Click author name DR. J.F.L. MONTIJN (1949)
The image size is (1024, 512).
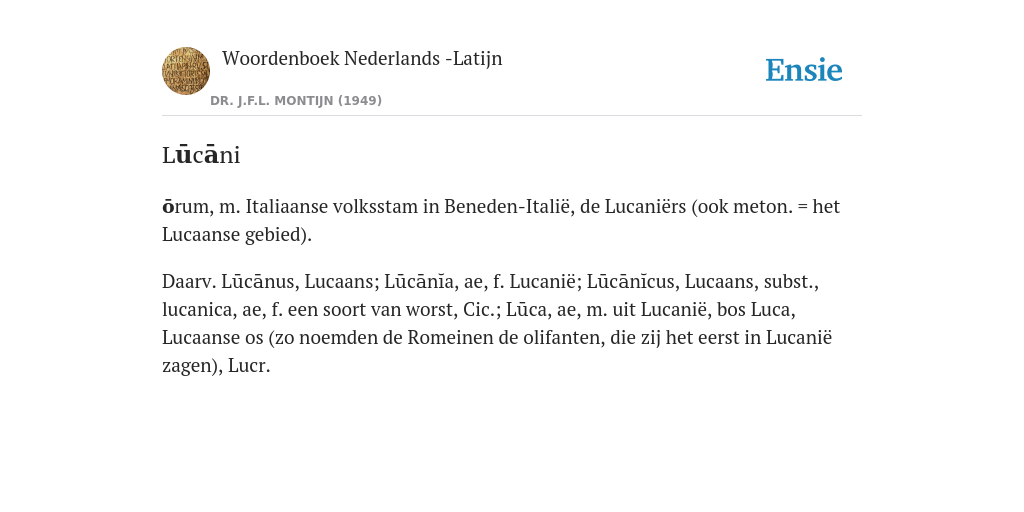point(296,101)
